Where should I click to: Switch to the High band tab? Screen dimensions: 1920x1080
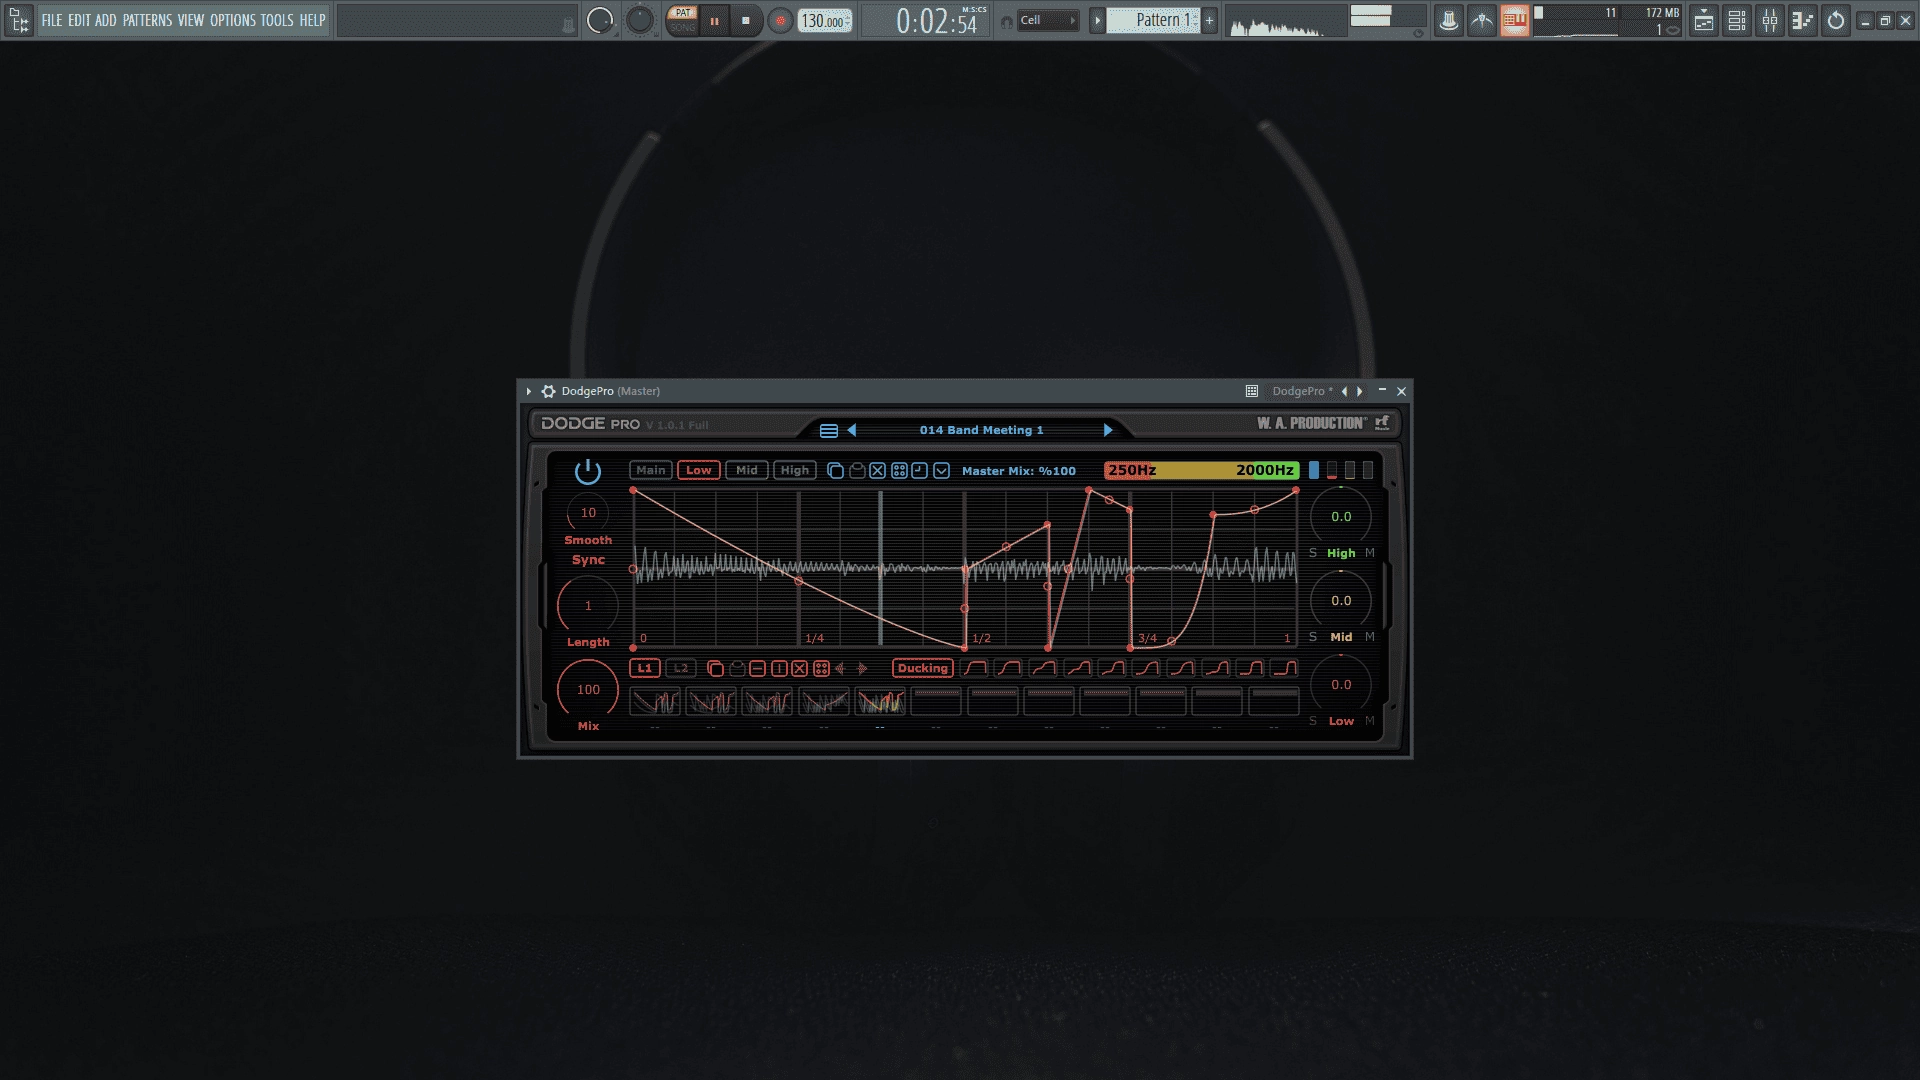[795, 470]
